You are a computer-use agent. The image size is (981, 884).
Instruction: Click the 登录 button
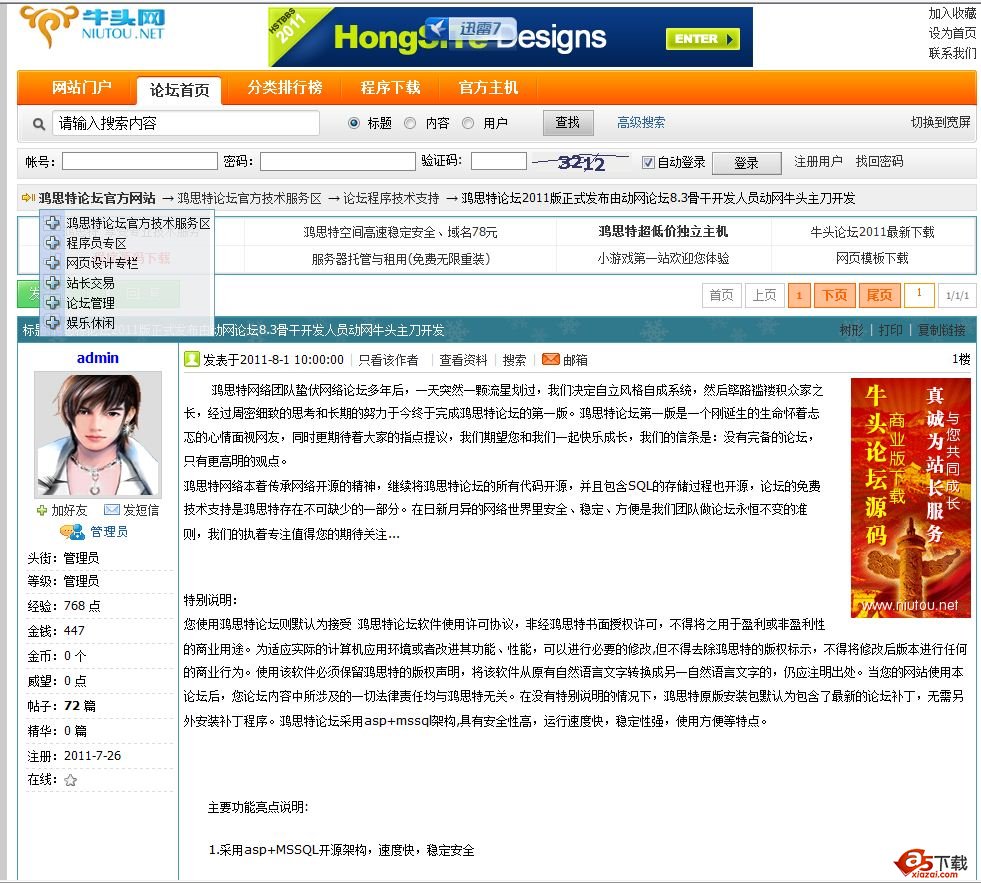point(746,163)
